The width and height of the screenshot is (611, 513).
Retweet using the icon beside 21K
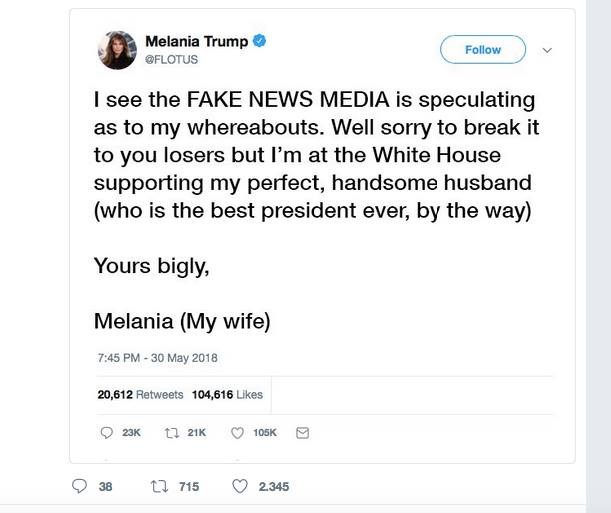[171, 432]
